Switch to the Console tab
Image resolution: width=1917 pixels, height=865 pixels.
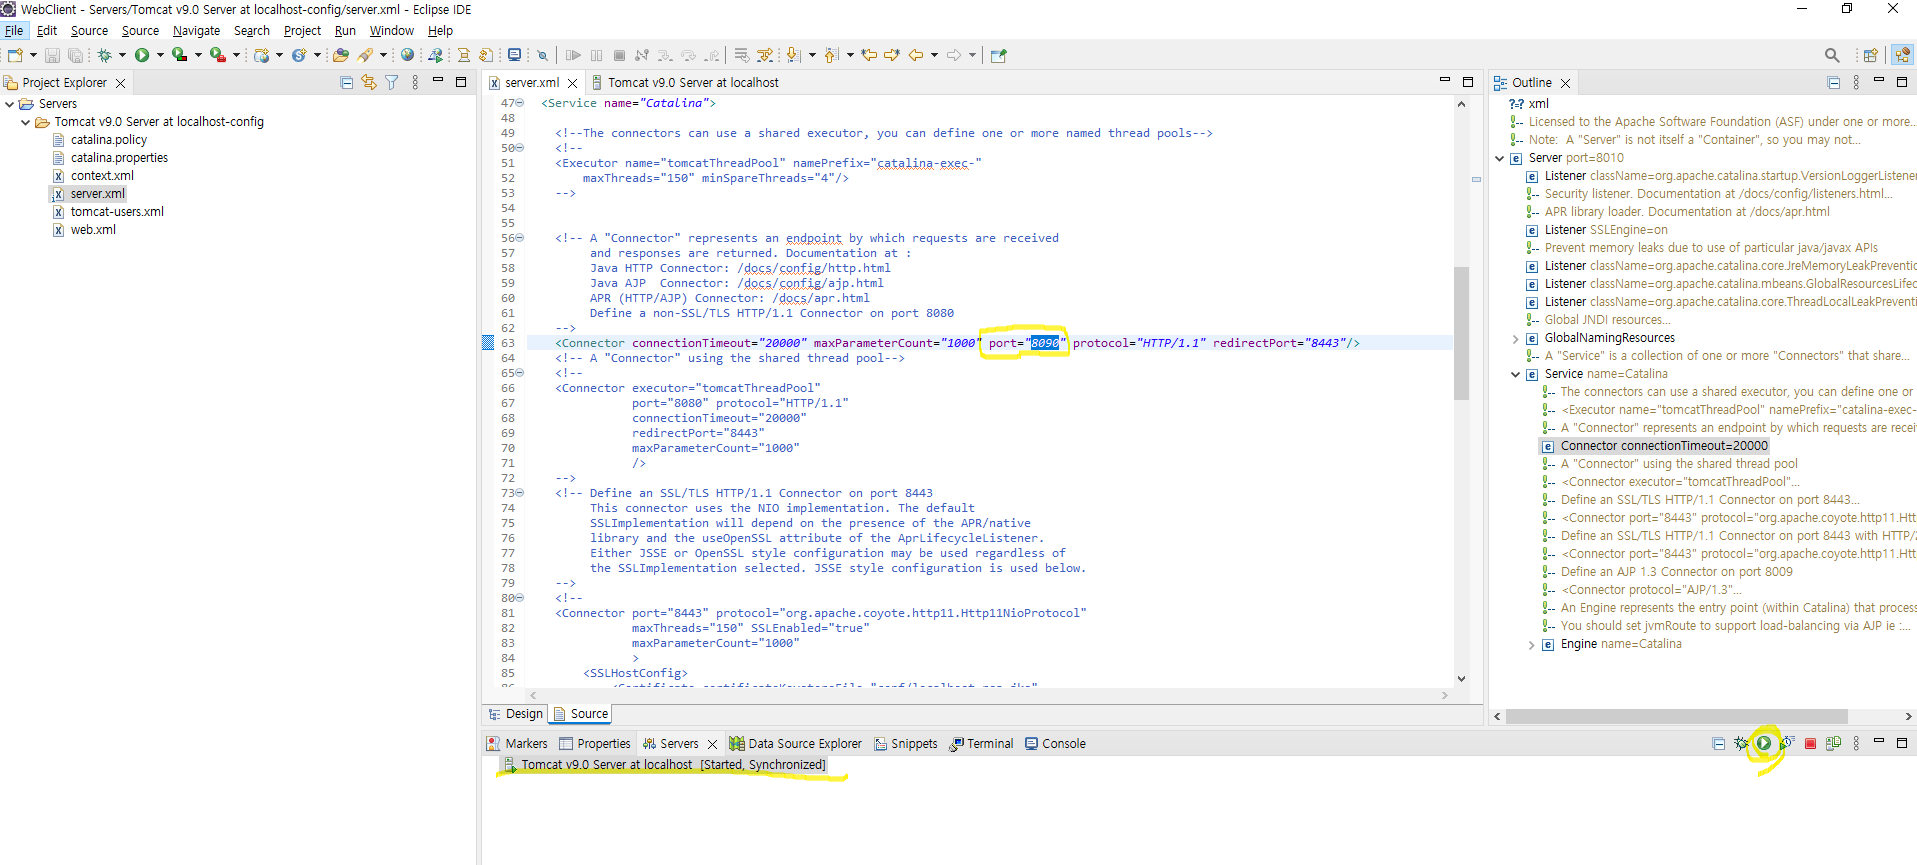(1055, 743)
